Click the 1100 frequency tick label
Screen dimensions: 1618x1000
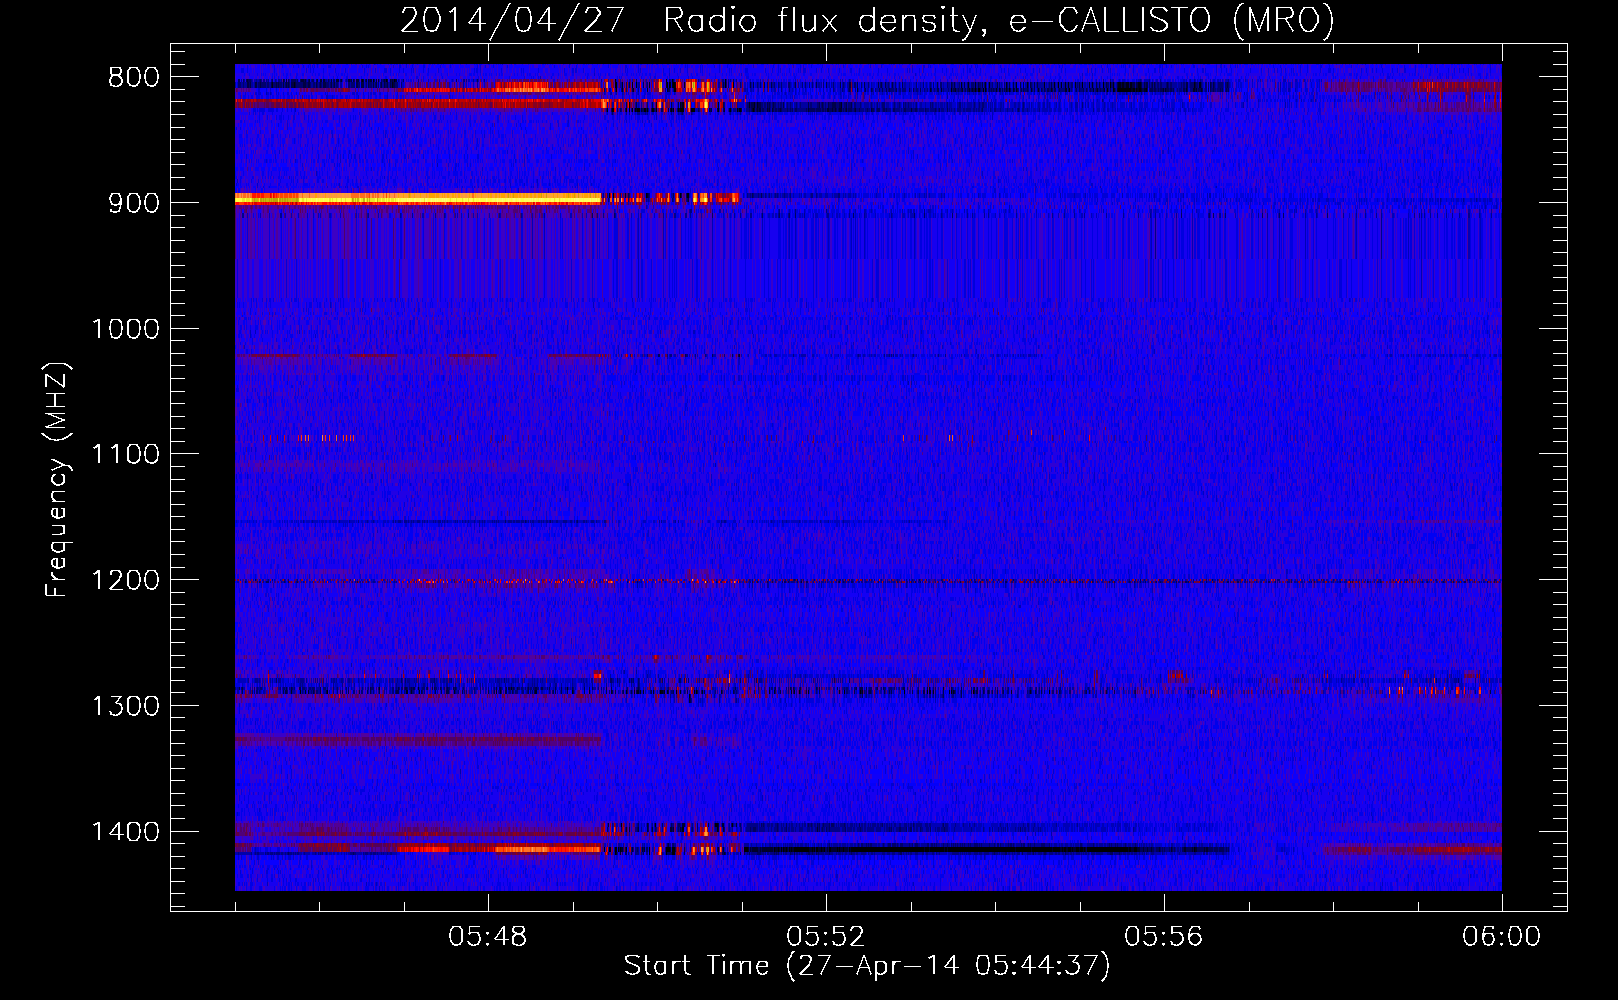[x=125, y=455]
